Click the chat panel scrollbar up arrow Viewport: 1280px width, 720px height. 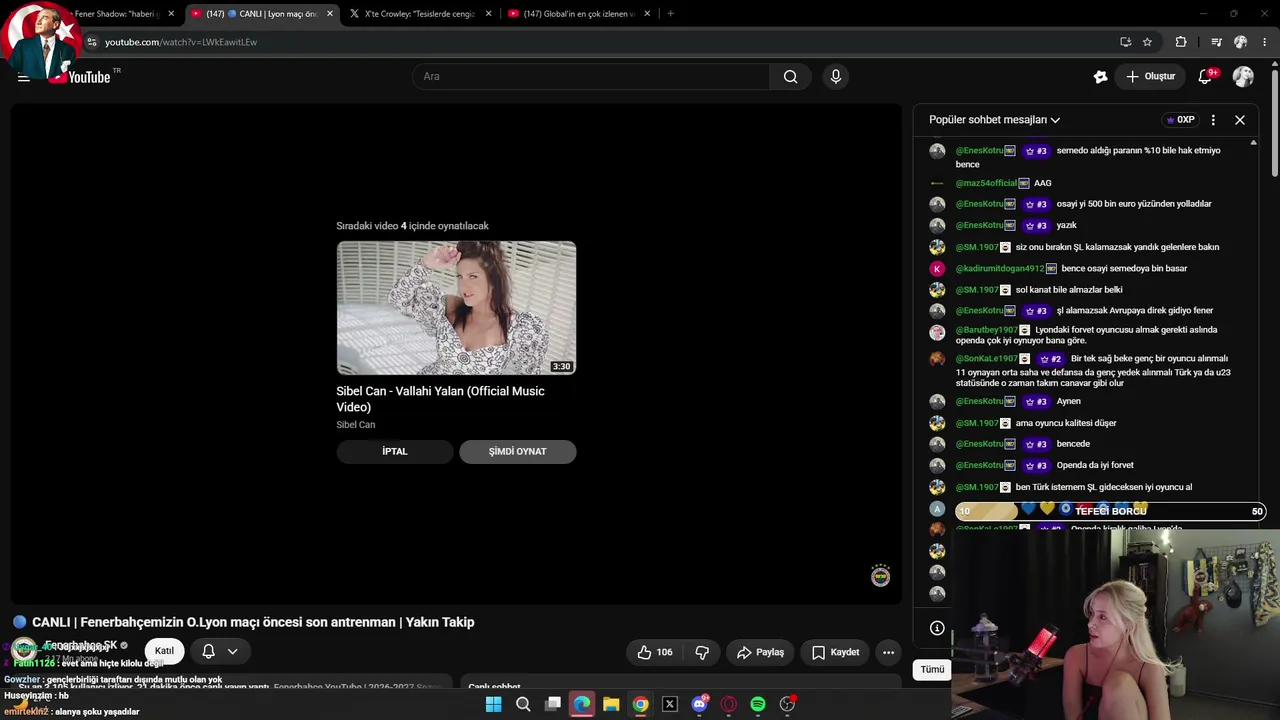[1253, 143]
